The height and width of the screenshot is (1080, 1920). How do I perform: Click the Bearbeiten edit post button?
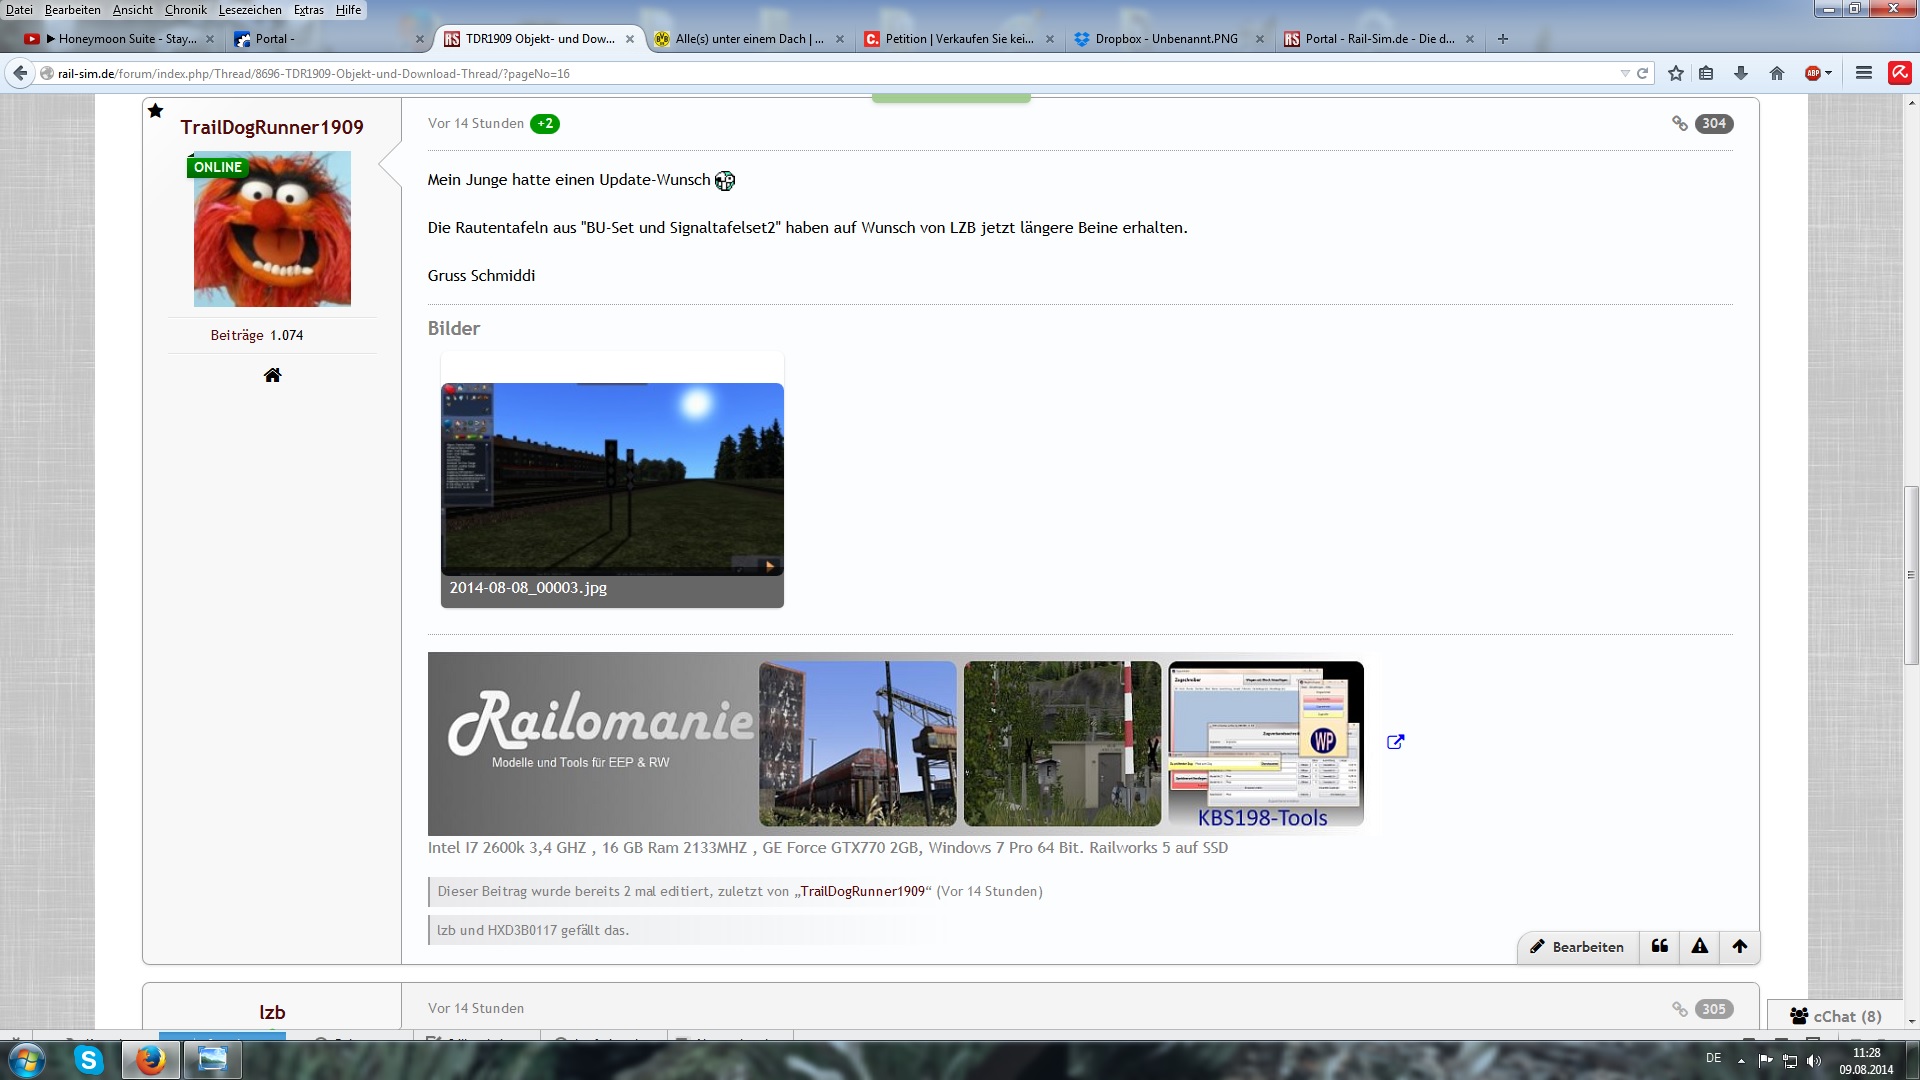pos(1577,947)
